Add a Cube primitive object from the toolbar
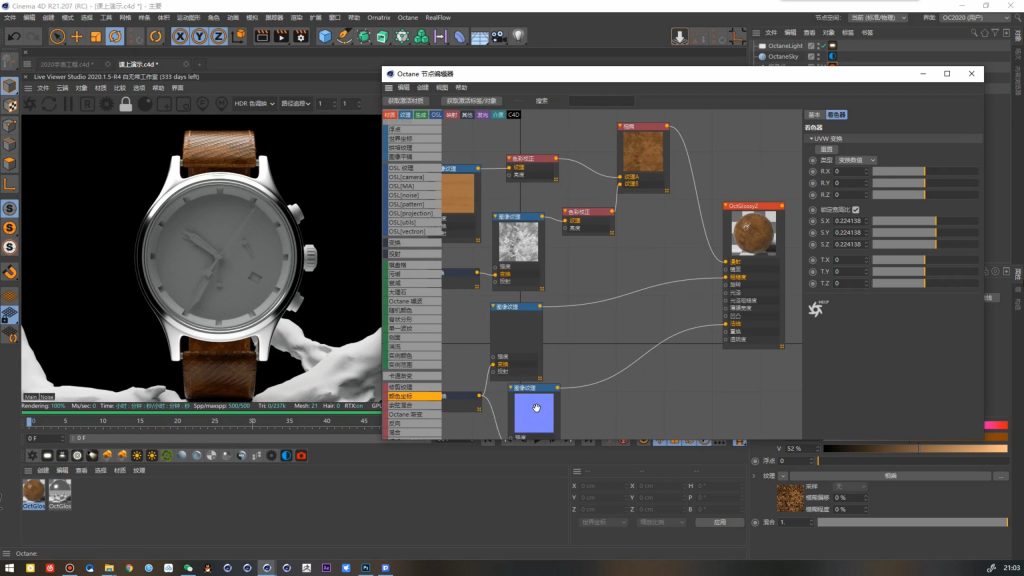 (325, 36)
